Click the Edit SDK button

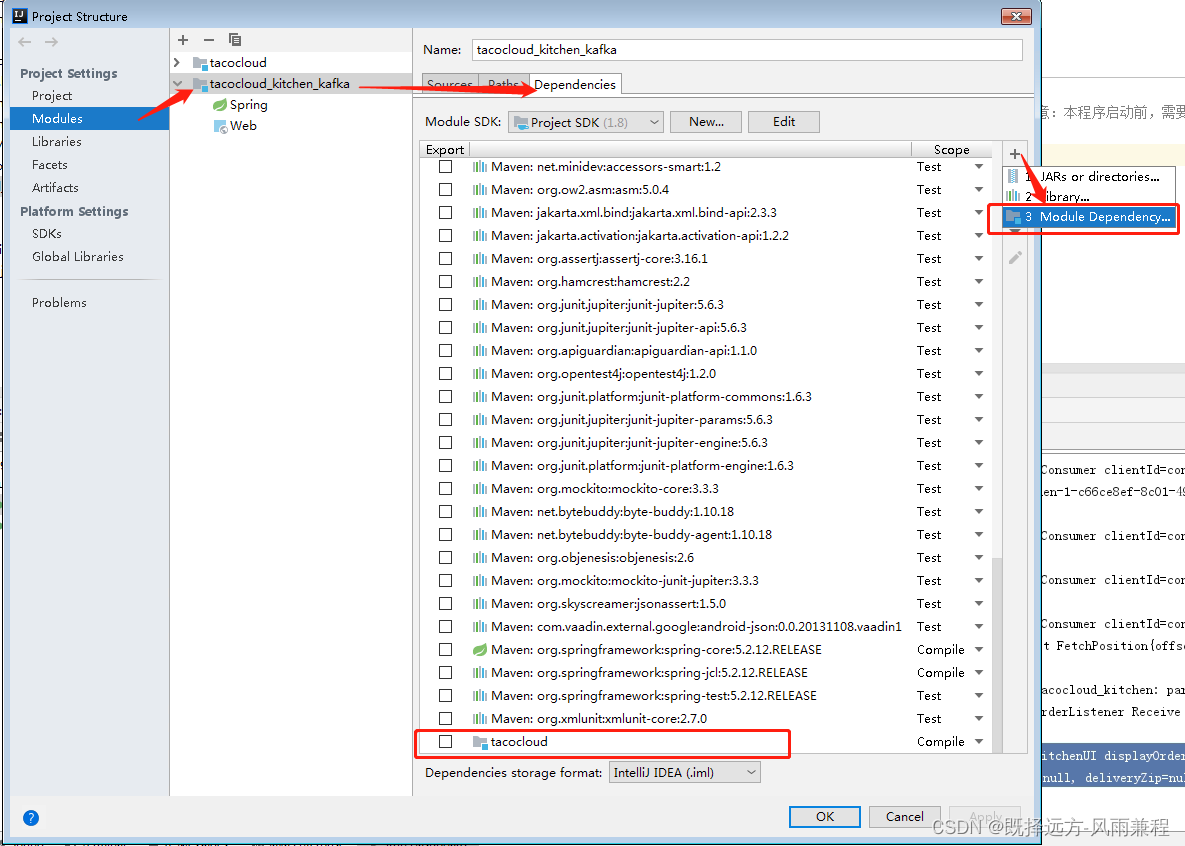(784, 122)
